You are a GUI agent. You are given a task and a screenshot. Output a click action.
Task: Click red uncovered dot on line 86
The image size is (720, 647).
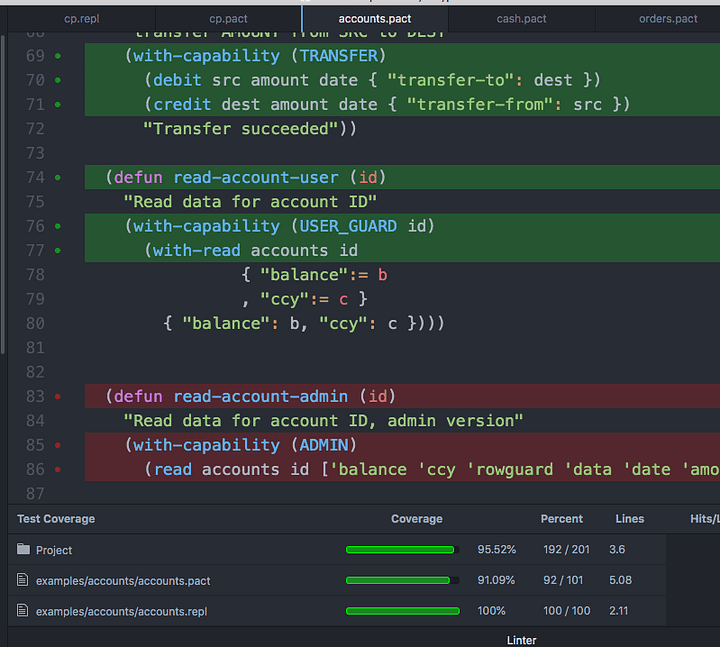pyautogui.click(x=58, y=470)
